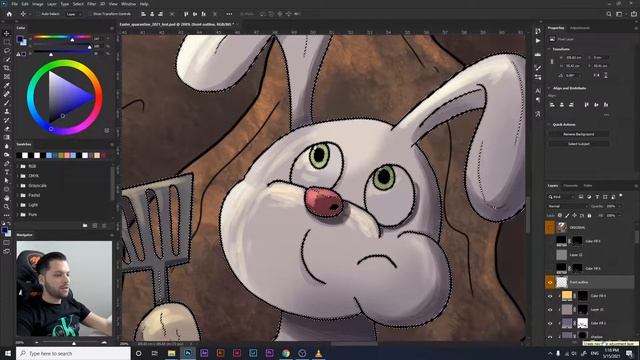This screenshot has width=640, height=360.
Task: Select the Crop tool
Action: click(x=7, y=68)
